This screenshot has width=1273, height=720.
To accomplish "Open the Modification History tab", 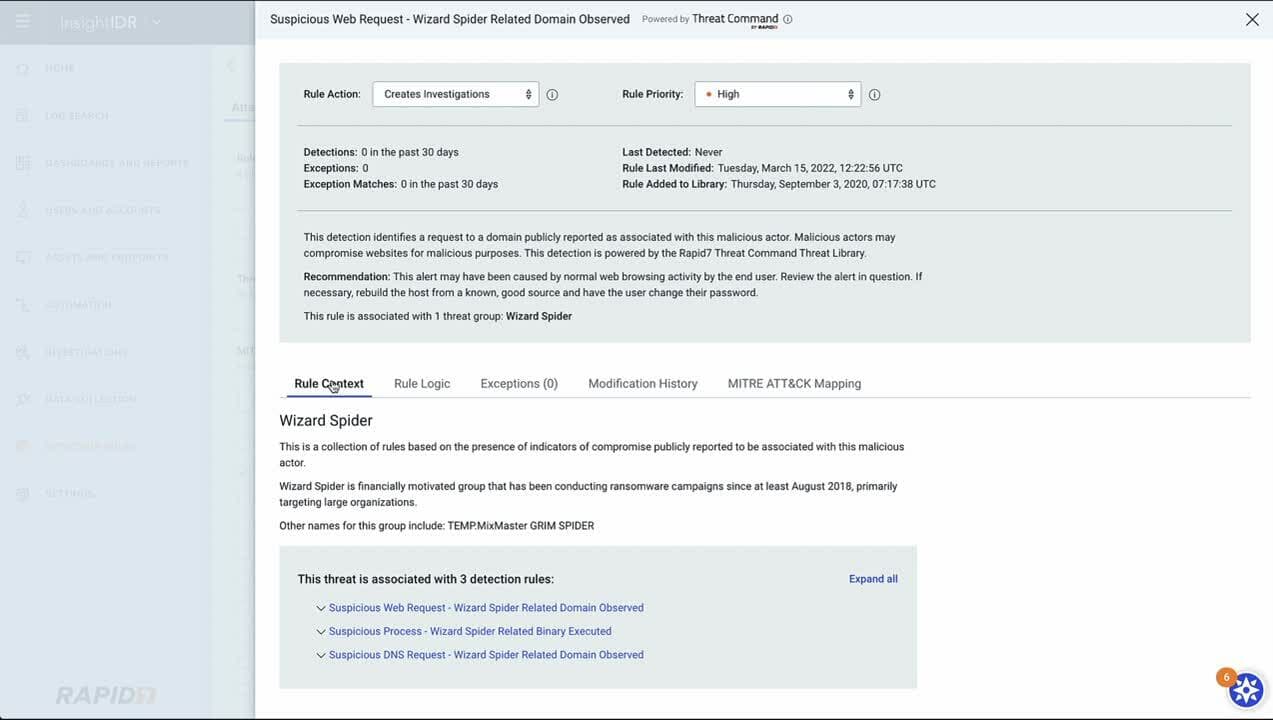I will [x=643, y=384].
